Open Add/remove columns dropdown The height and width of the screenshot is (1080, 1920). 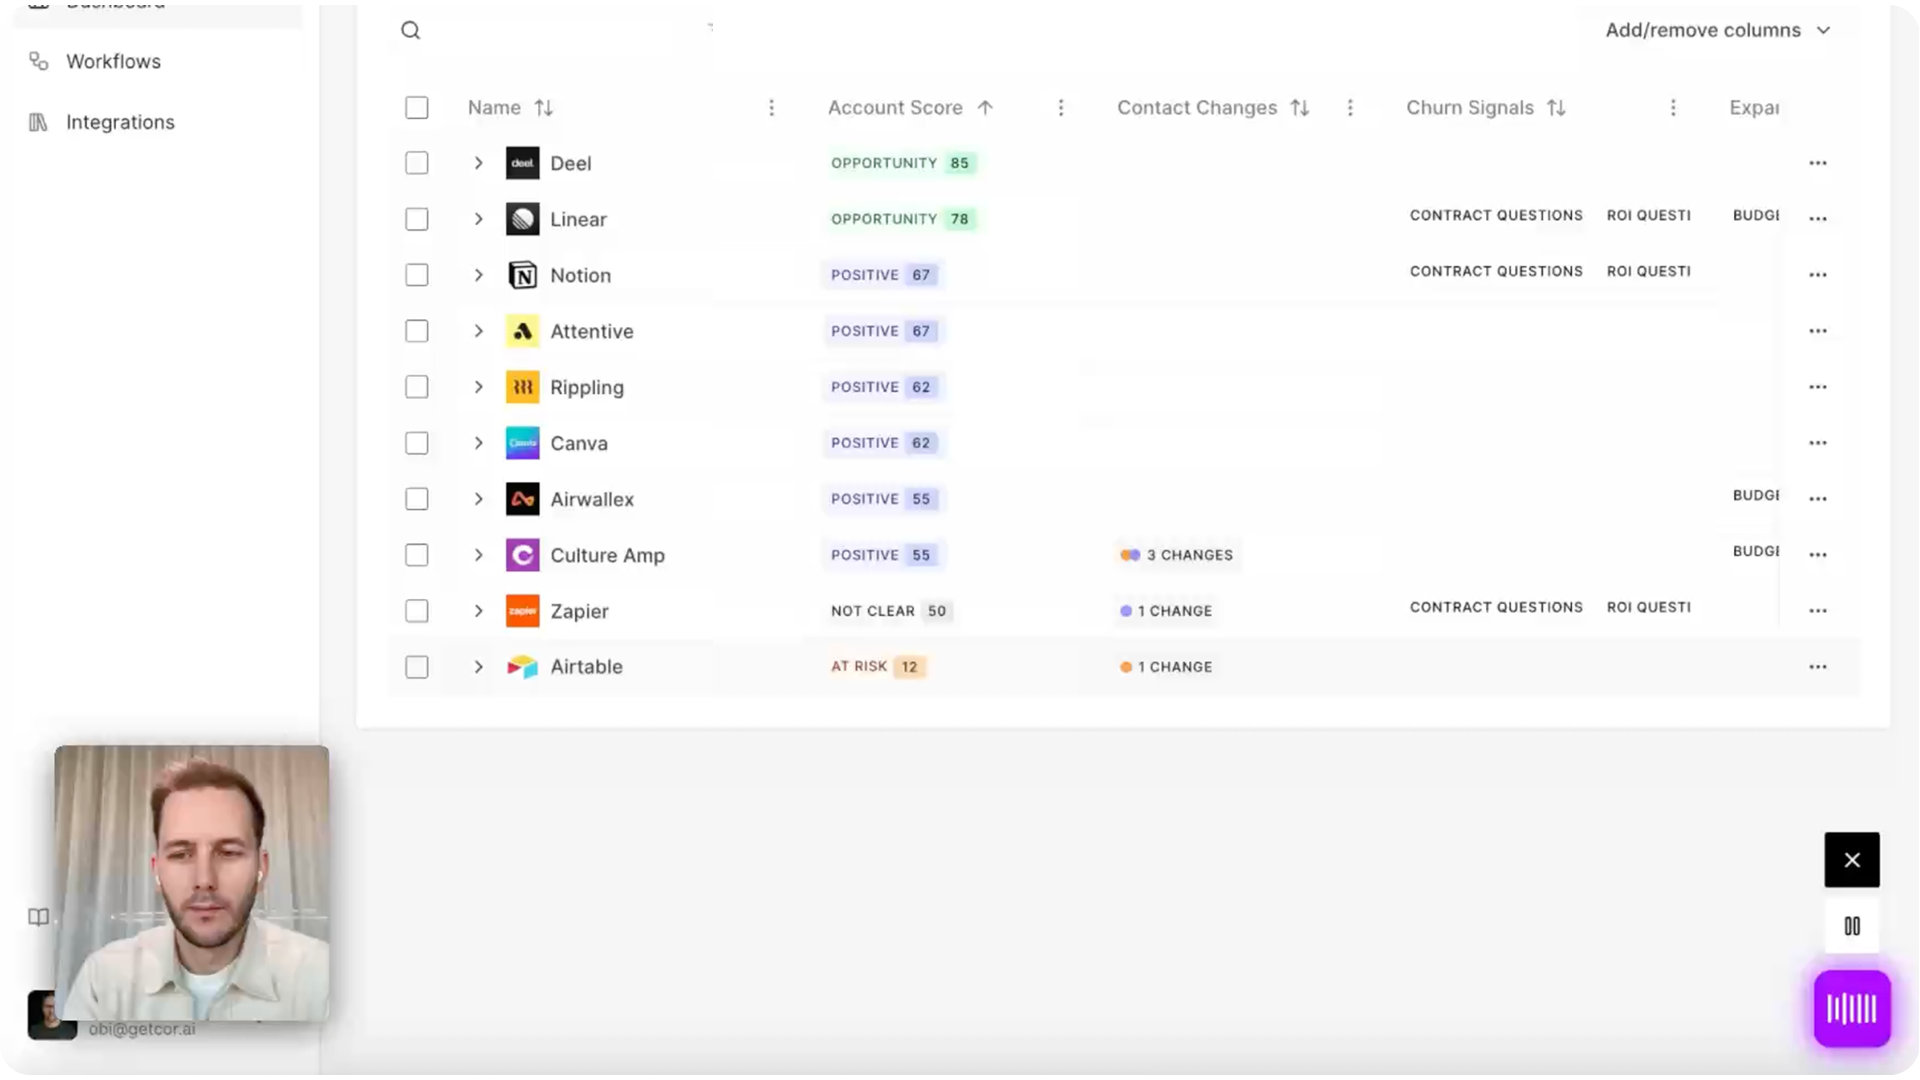point(1718,30)
